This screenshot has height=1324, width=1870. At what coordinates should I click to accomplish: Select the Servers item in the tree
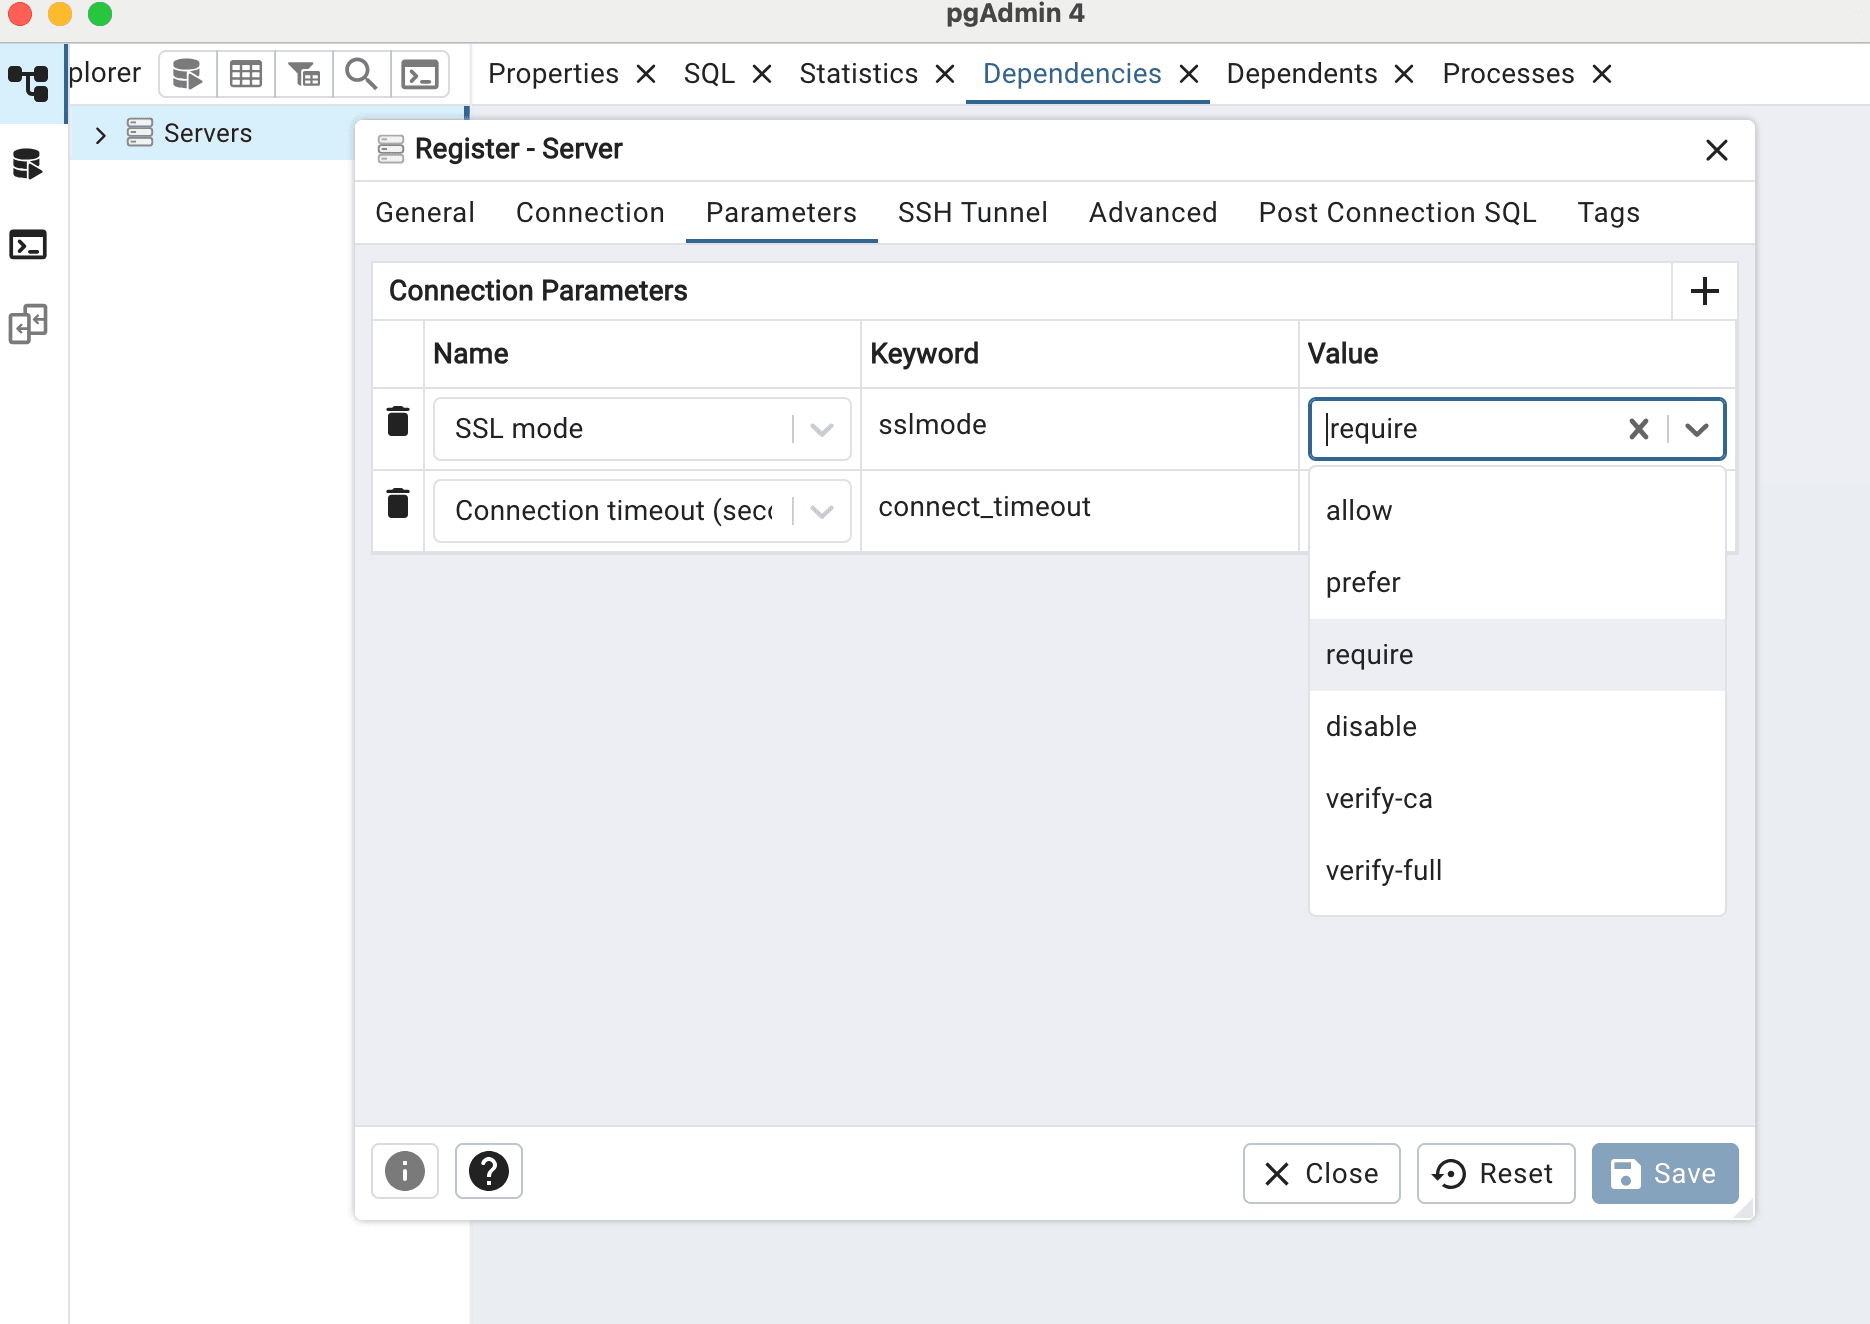point(208,133)
